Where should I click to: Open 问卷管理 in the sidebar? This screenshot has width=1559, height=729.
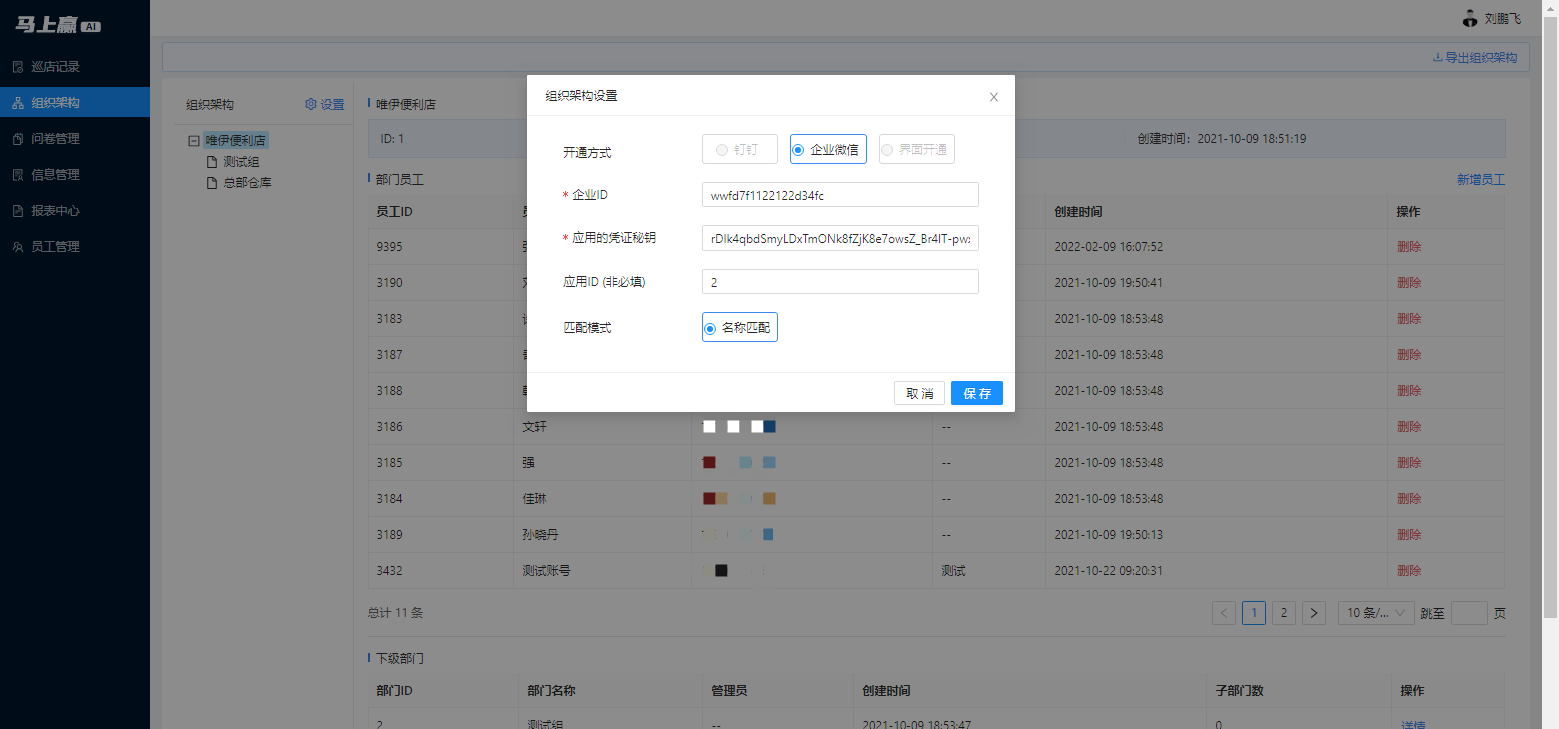click(75, 139)
